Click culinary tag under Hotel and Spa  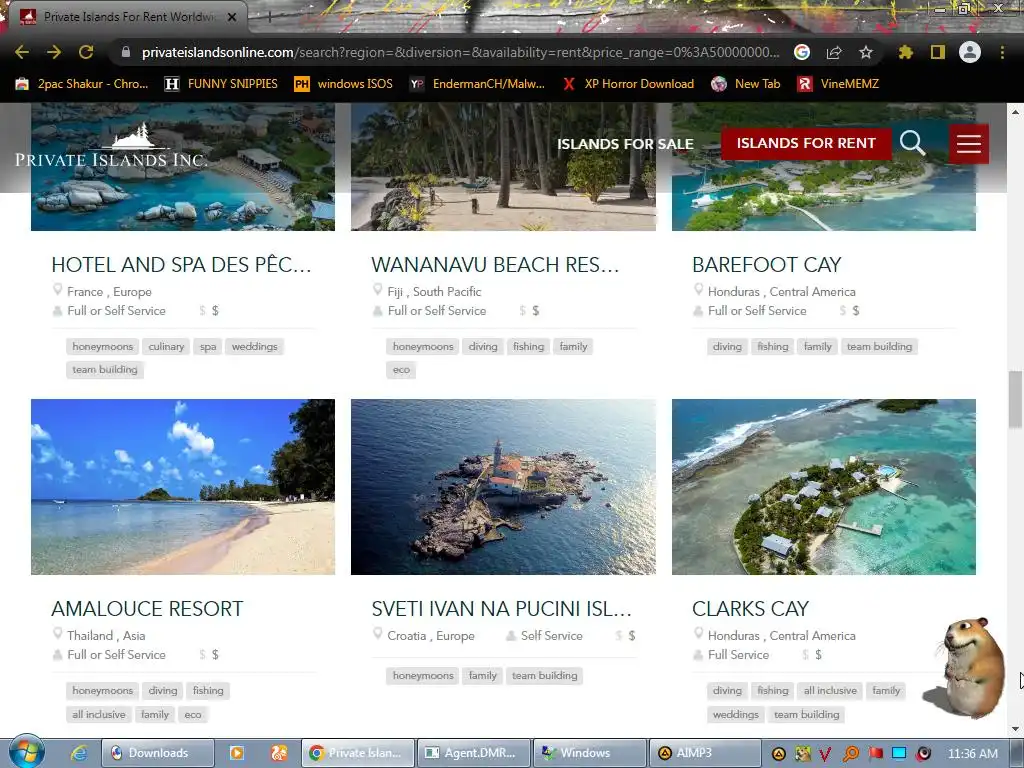coord(166,346)
